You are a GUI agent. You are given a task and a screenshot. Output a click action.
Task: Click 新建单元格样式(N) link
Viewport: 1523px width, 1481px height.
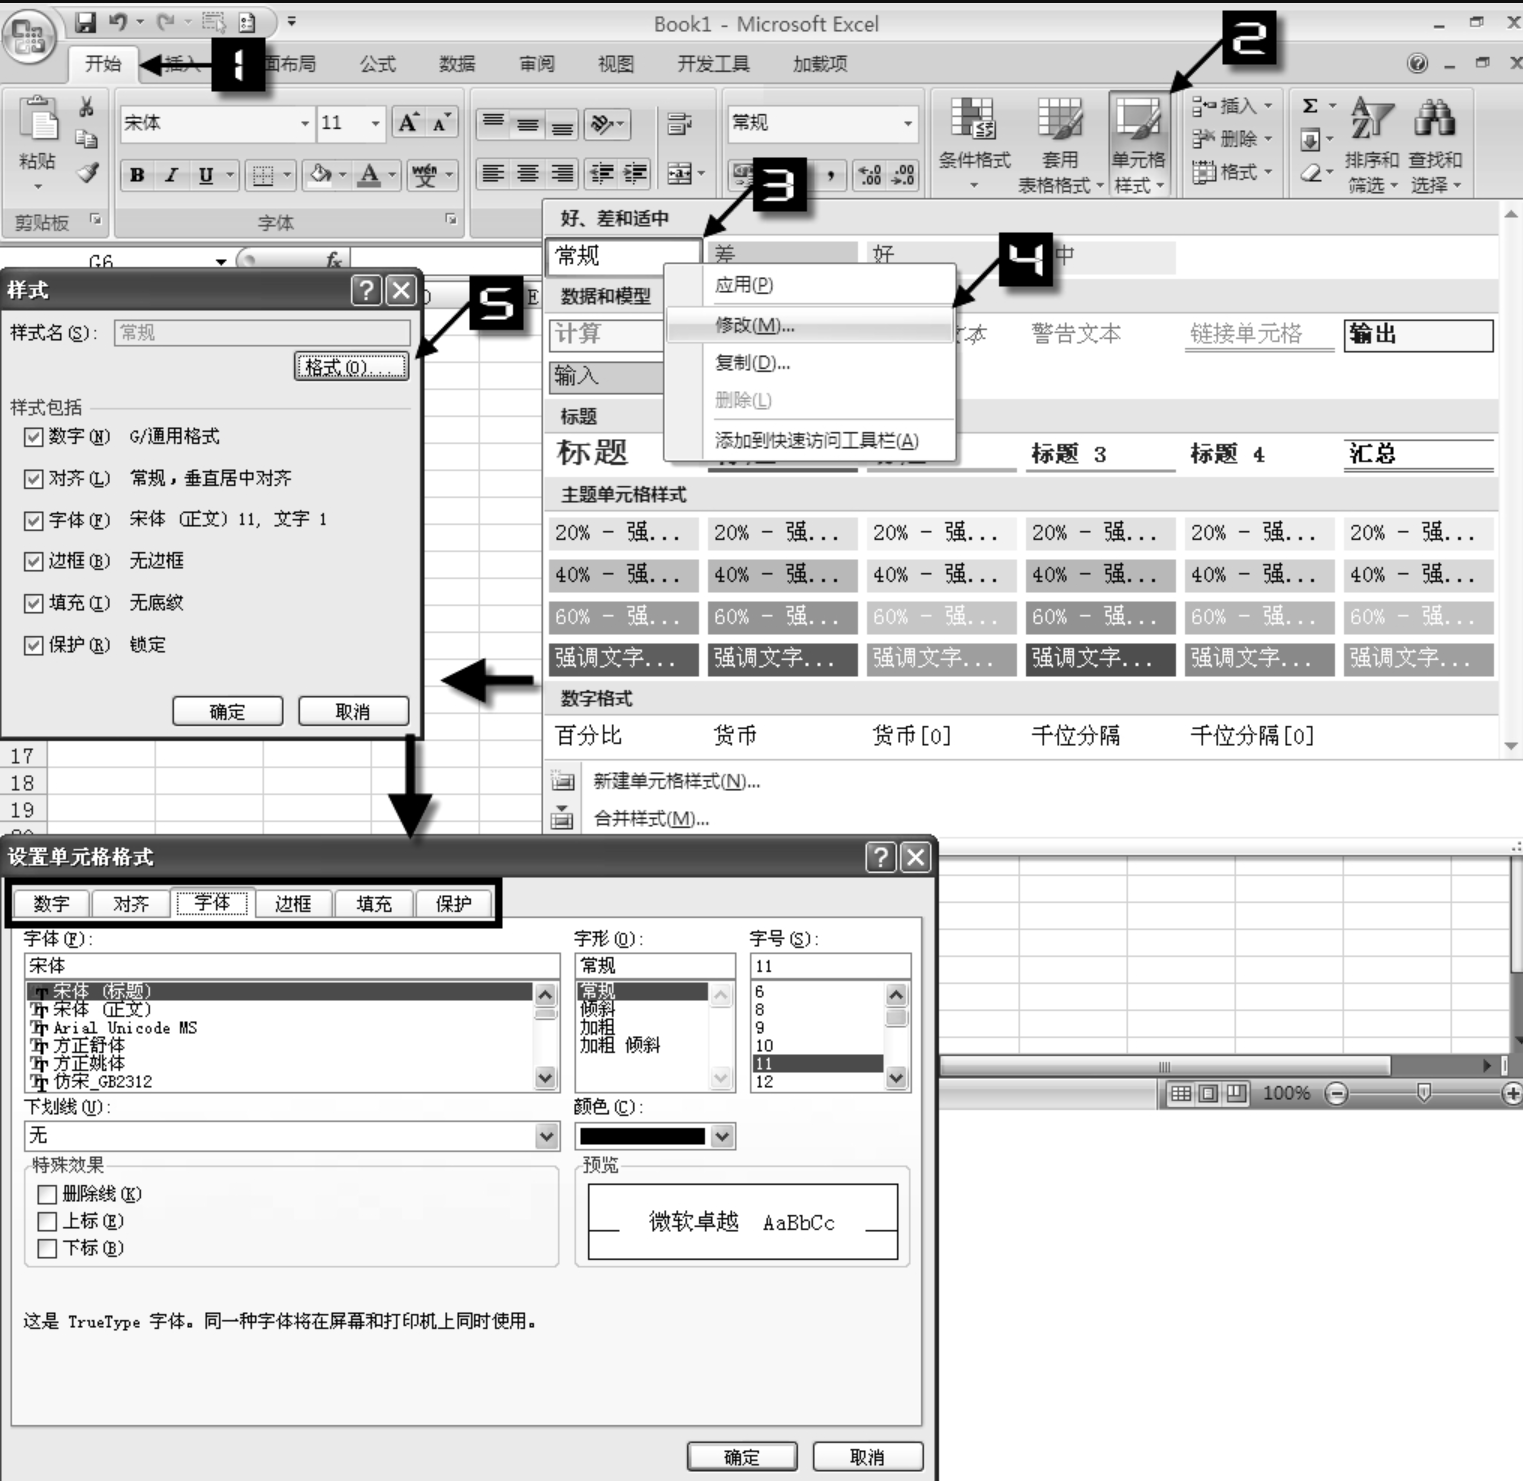676,781
